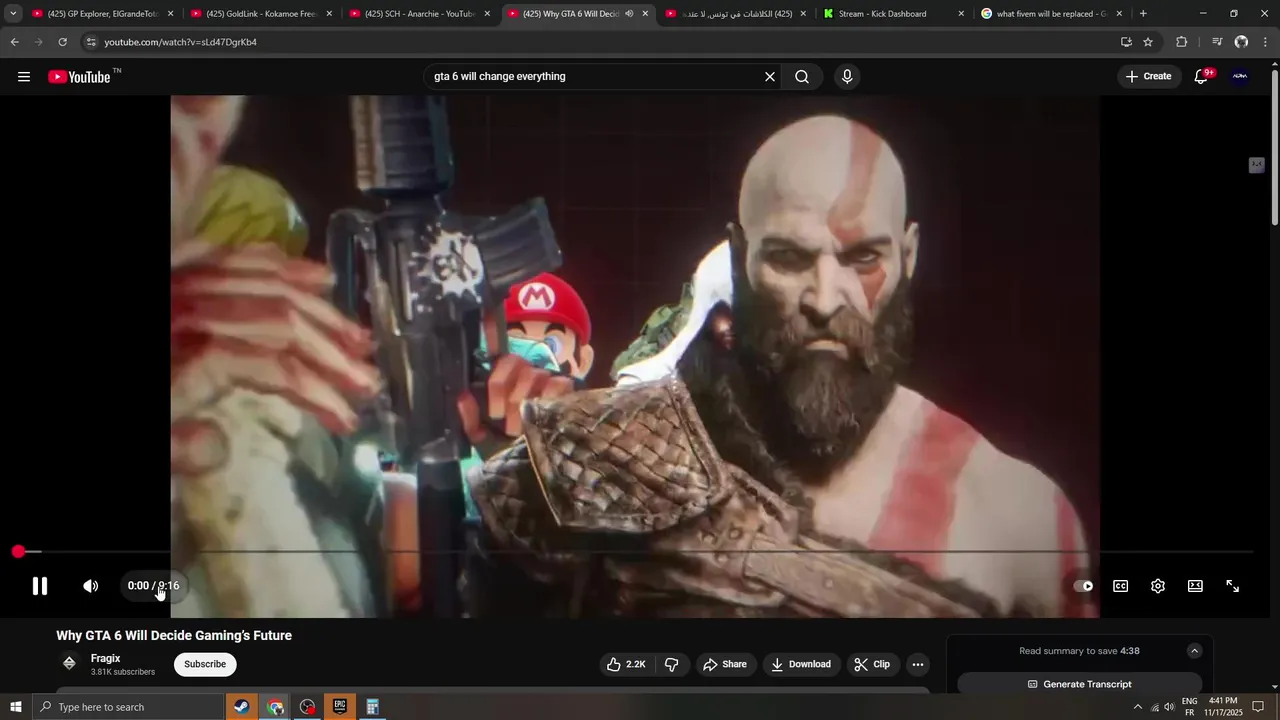
Task: Show hidden system tray icons
Action: click(x=1137, y=707)
